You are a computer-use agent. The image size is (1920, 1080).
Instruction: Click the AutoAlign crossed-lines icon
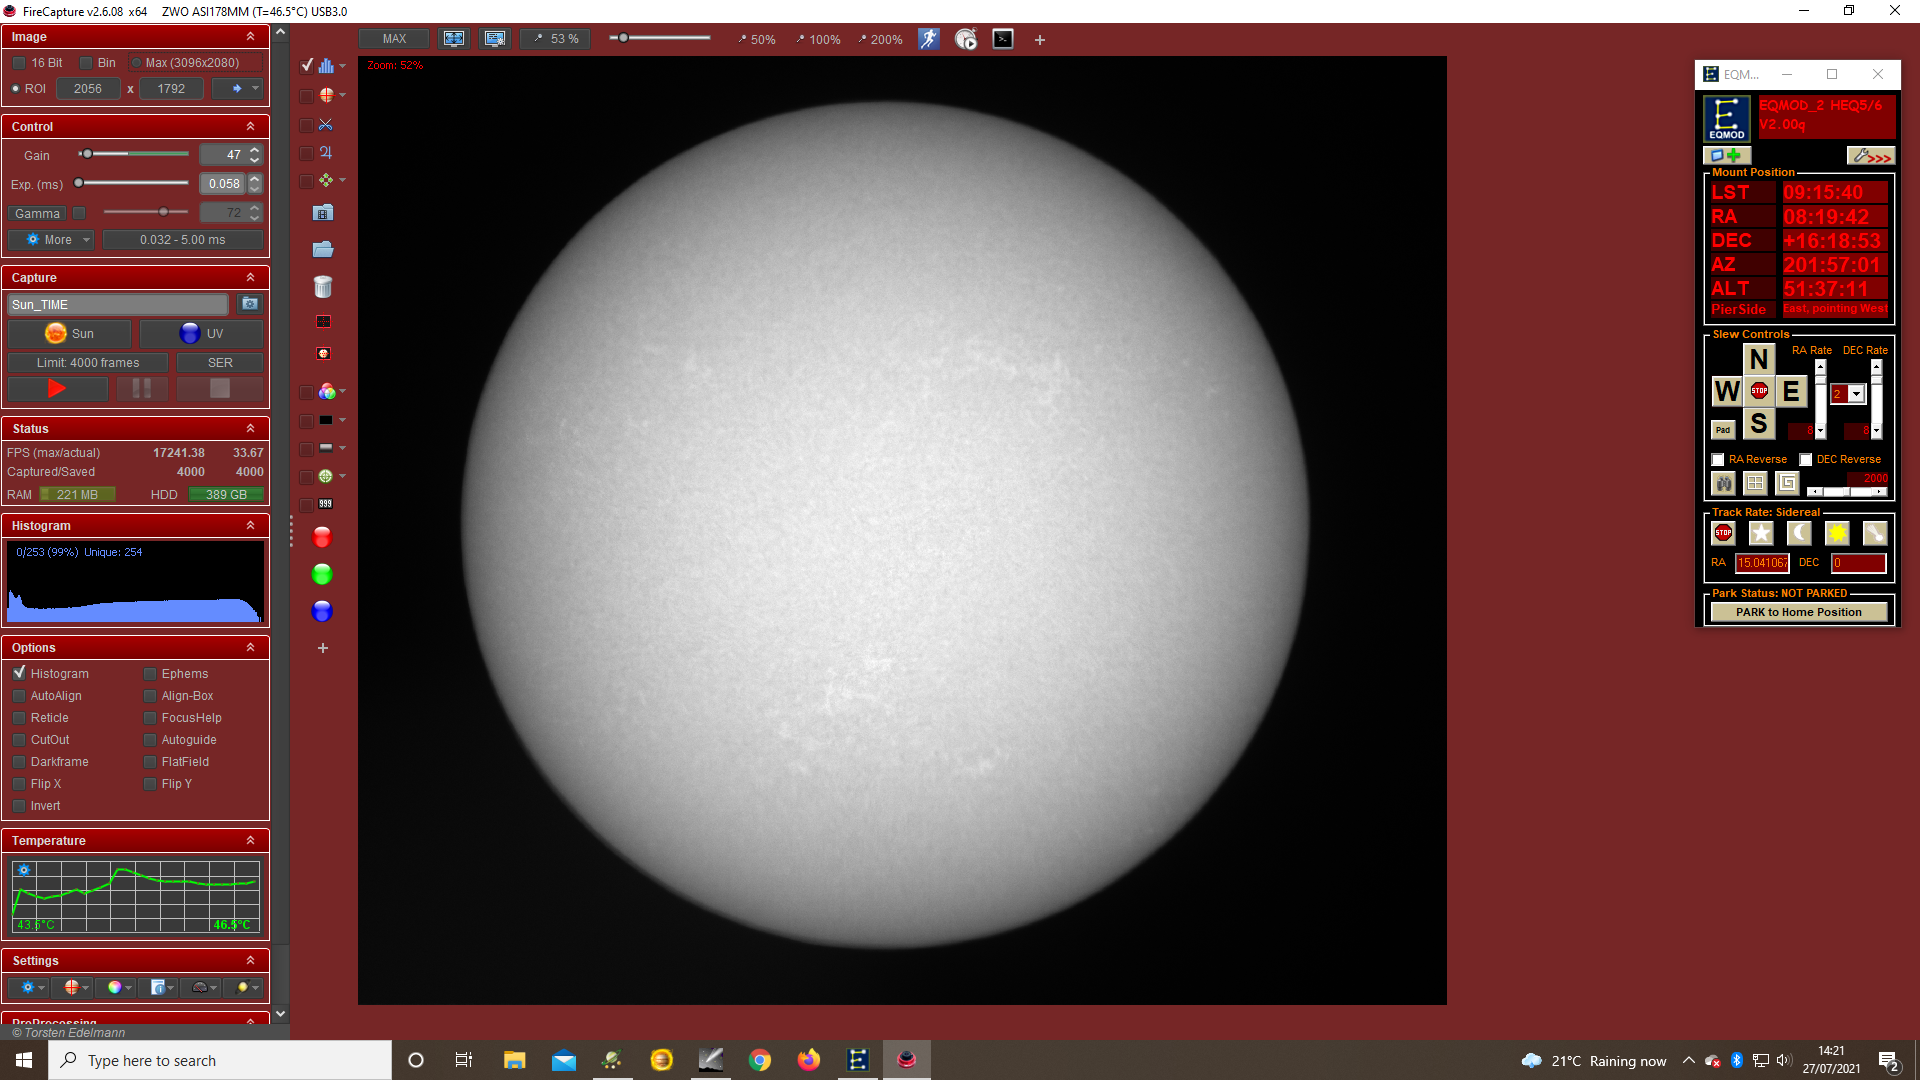click(326, 125)
